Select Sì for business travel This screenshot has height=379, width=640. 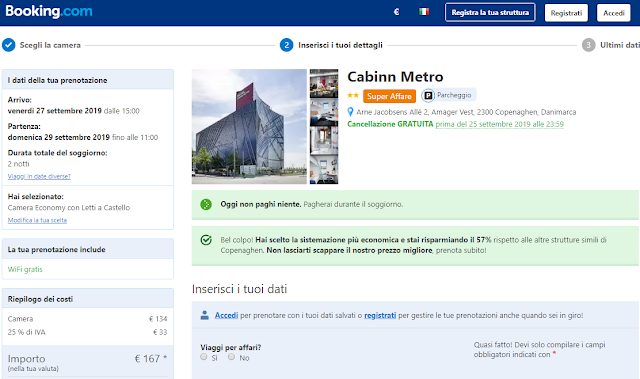[204, 357]
